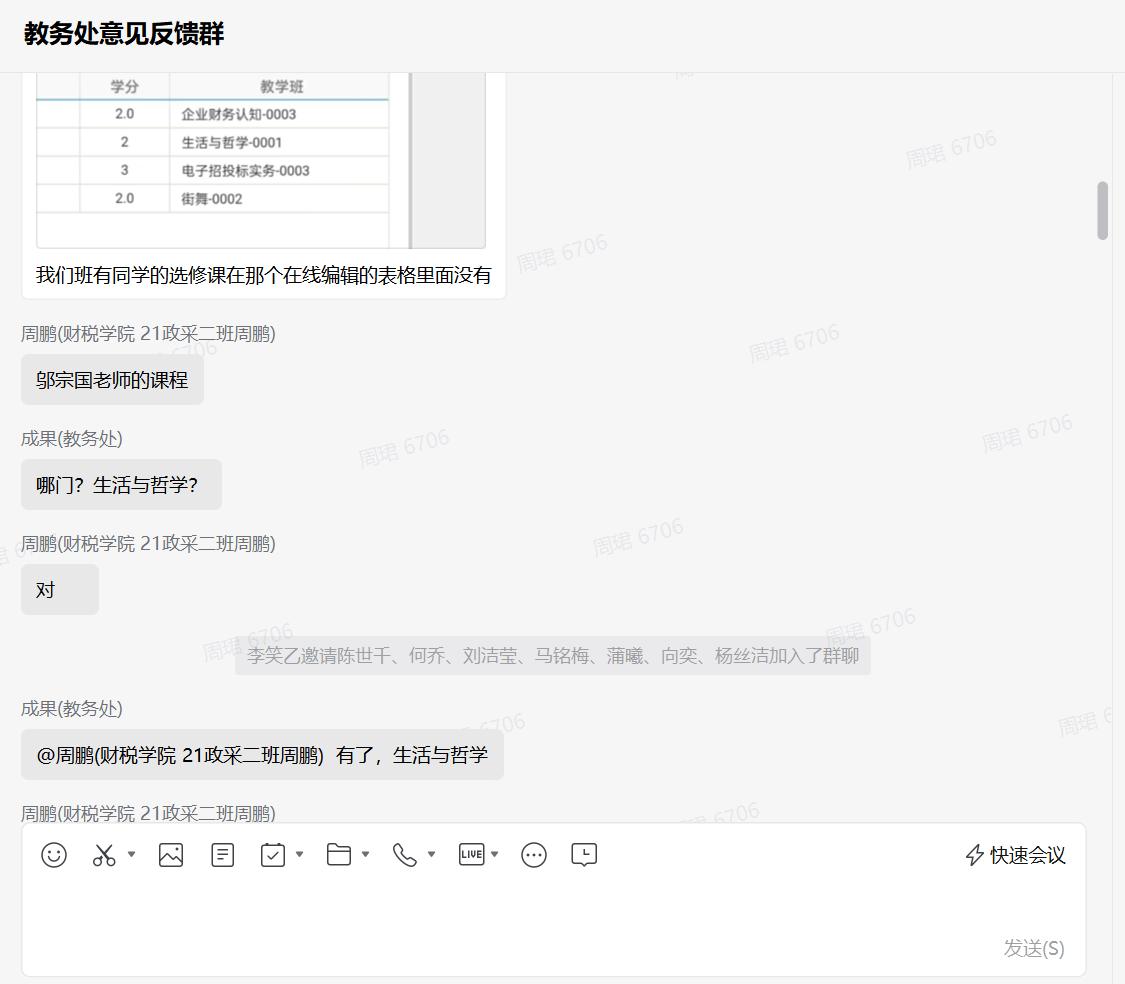Expand the phone call dropdown arrow
Image resolution: width=1125 pixels, height=984 pixels.
[x=431, y=855]
